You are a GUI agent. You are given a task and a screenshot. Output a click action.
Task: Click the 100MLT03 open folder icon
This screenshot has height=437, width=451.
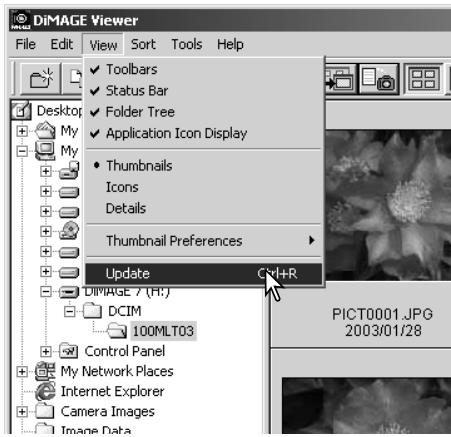tap(117, 331)
